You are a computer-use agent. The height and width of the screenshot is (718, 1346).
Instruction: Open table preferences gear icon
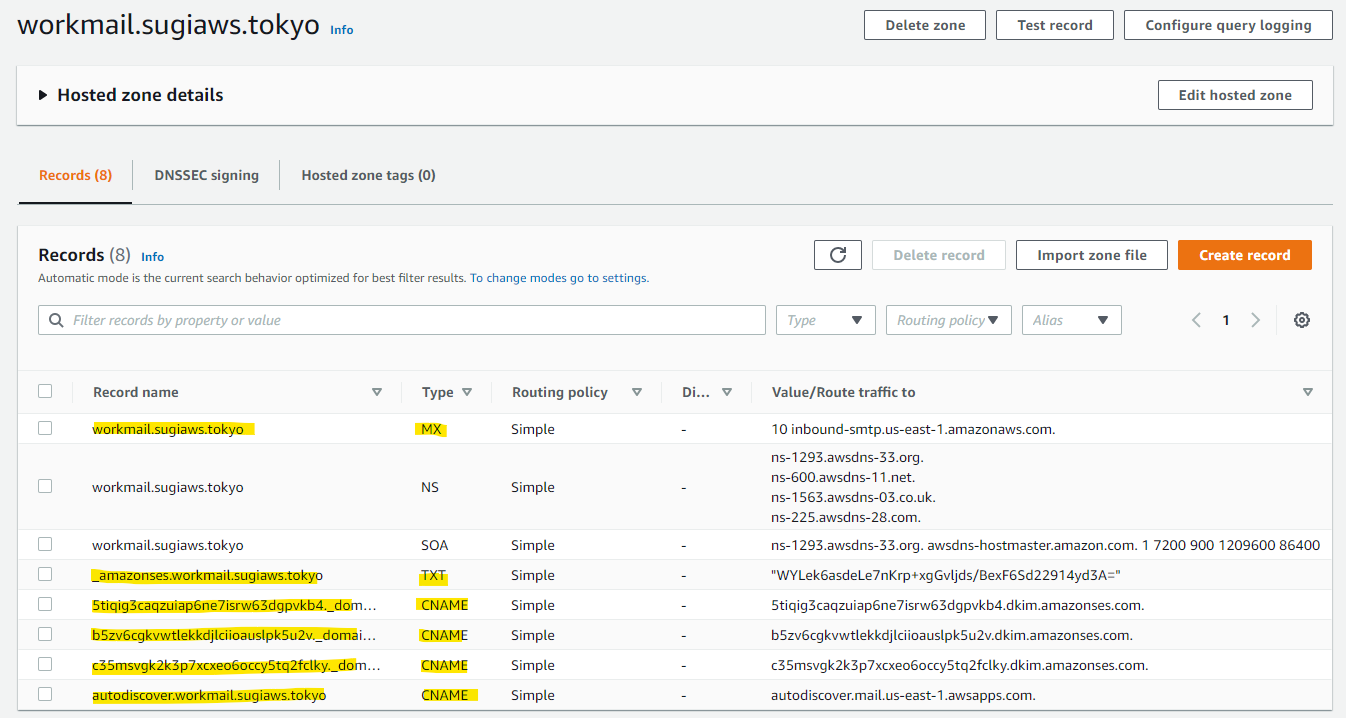pyautogui.click(x=1301, y=320)
